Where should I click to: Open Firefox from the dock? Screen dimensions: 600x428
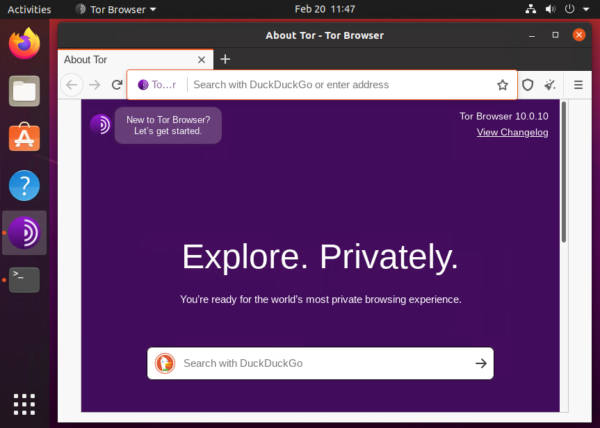(x=24, y=44)
